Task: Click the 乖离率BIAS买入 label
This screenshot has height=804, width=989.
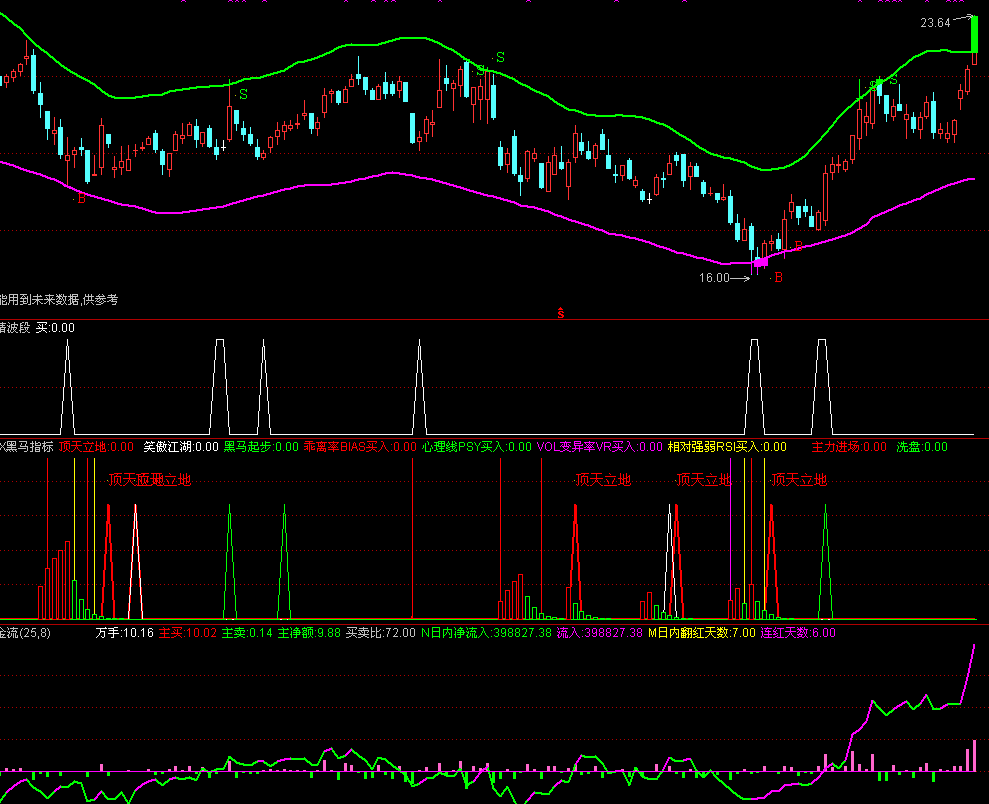Action: click(359, 447)
